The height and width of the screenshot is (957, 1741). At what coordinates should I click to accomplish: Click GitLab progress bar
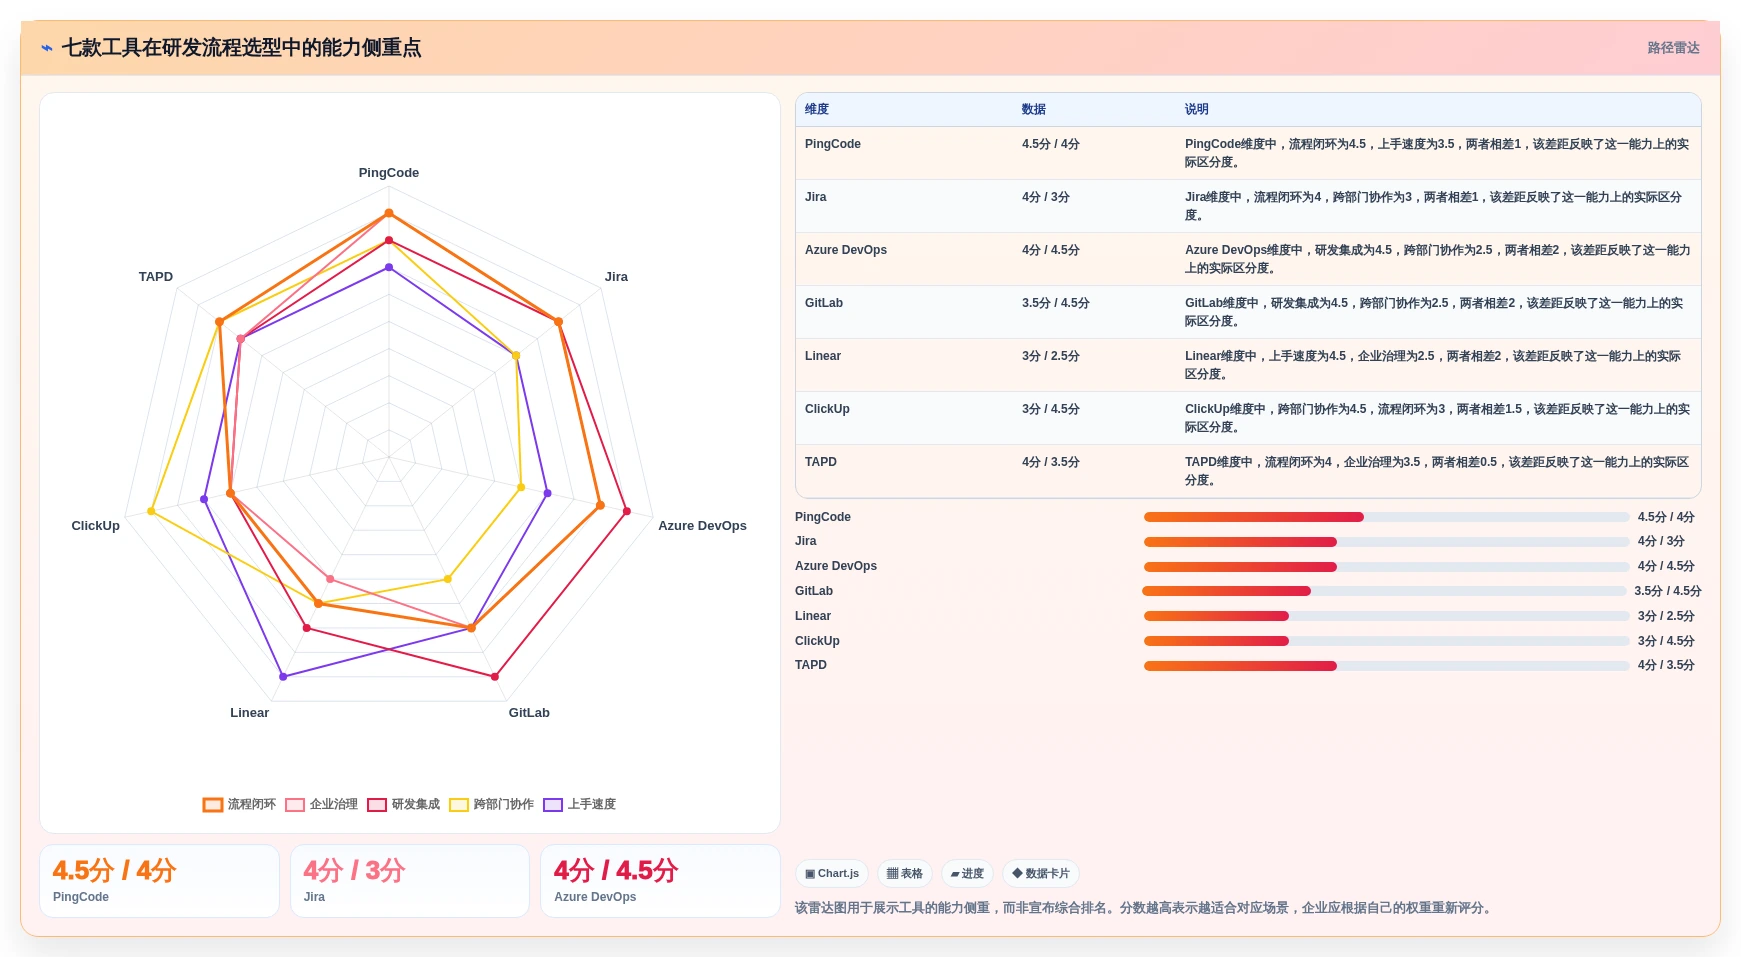click(1384, 591)
